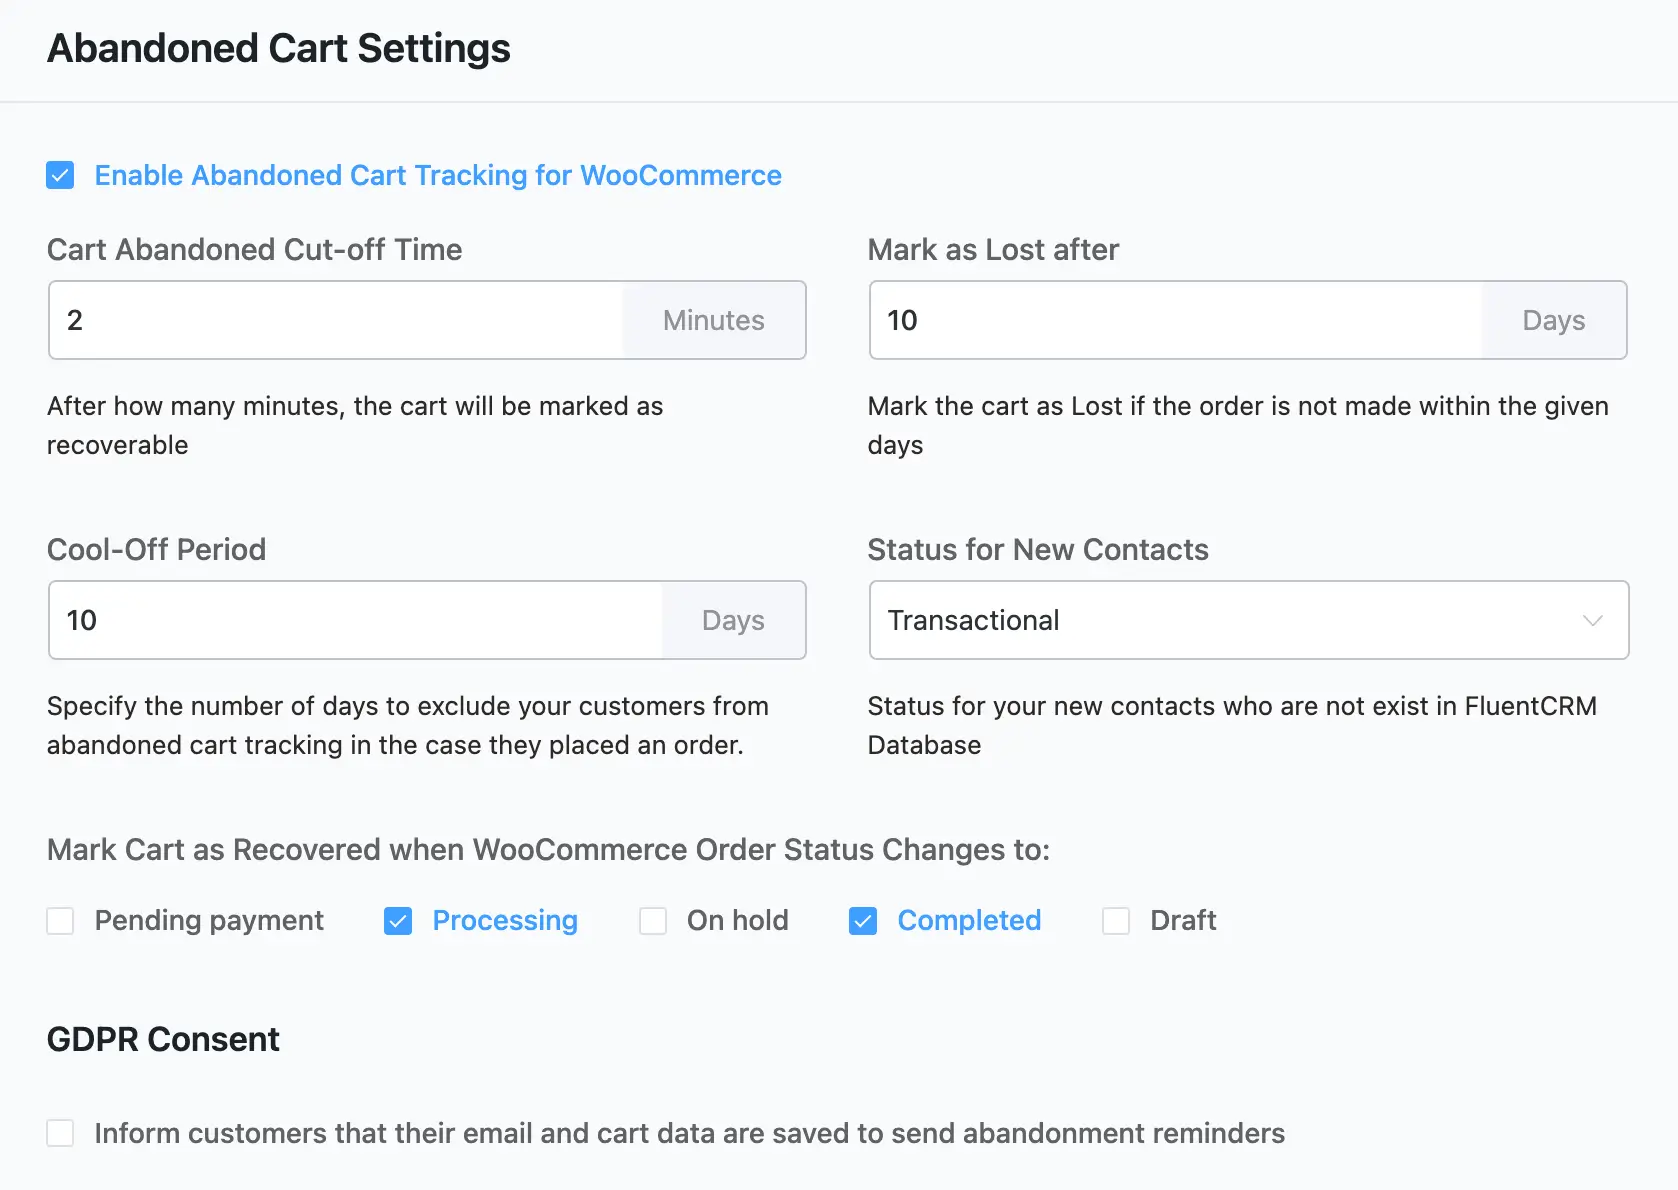Check the On hold status option

click(652, 920)
